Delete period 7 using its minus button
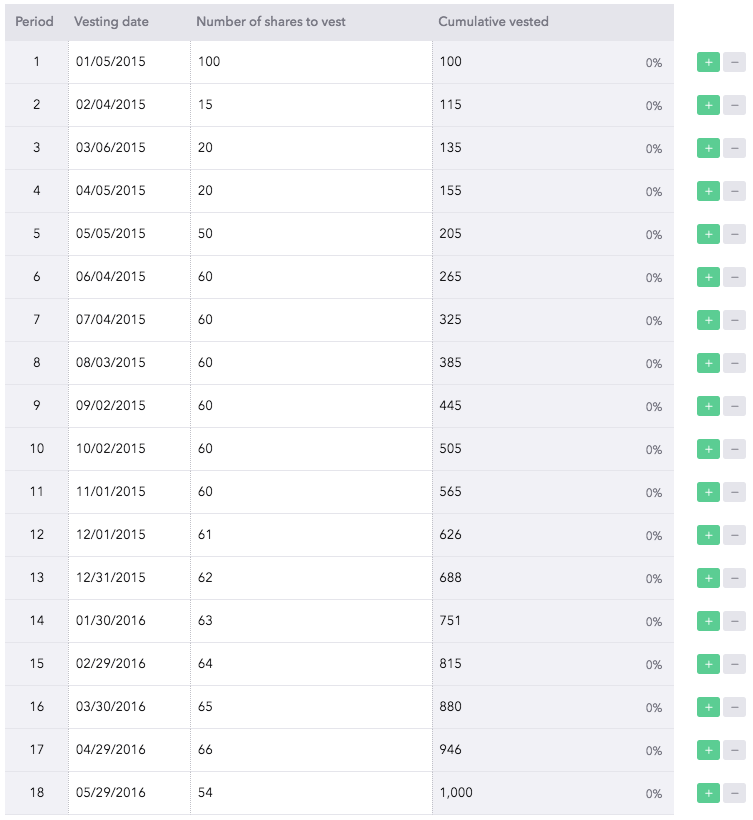This screenshot has height=820, width=753. point(734,320)
